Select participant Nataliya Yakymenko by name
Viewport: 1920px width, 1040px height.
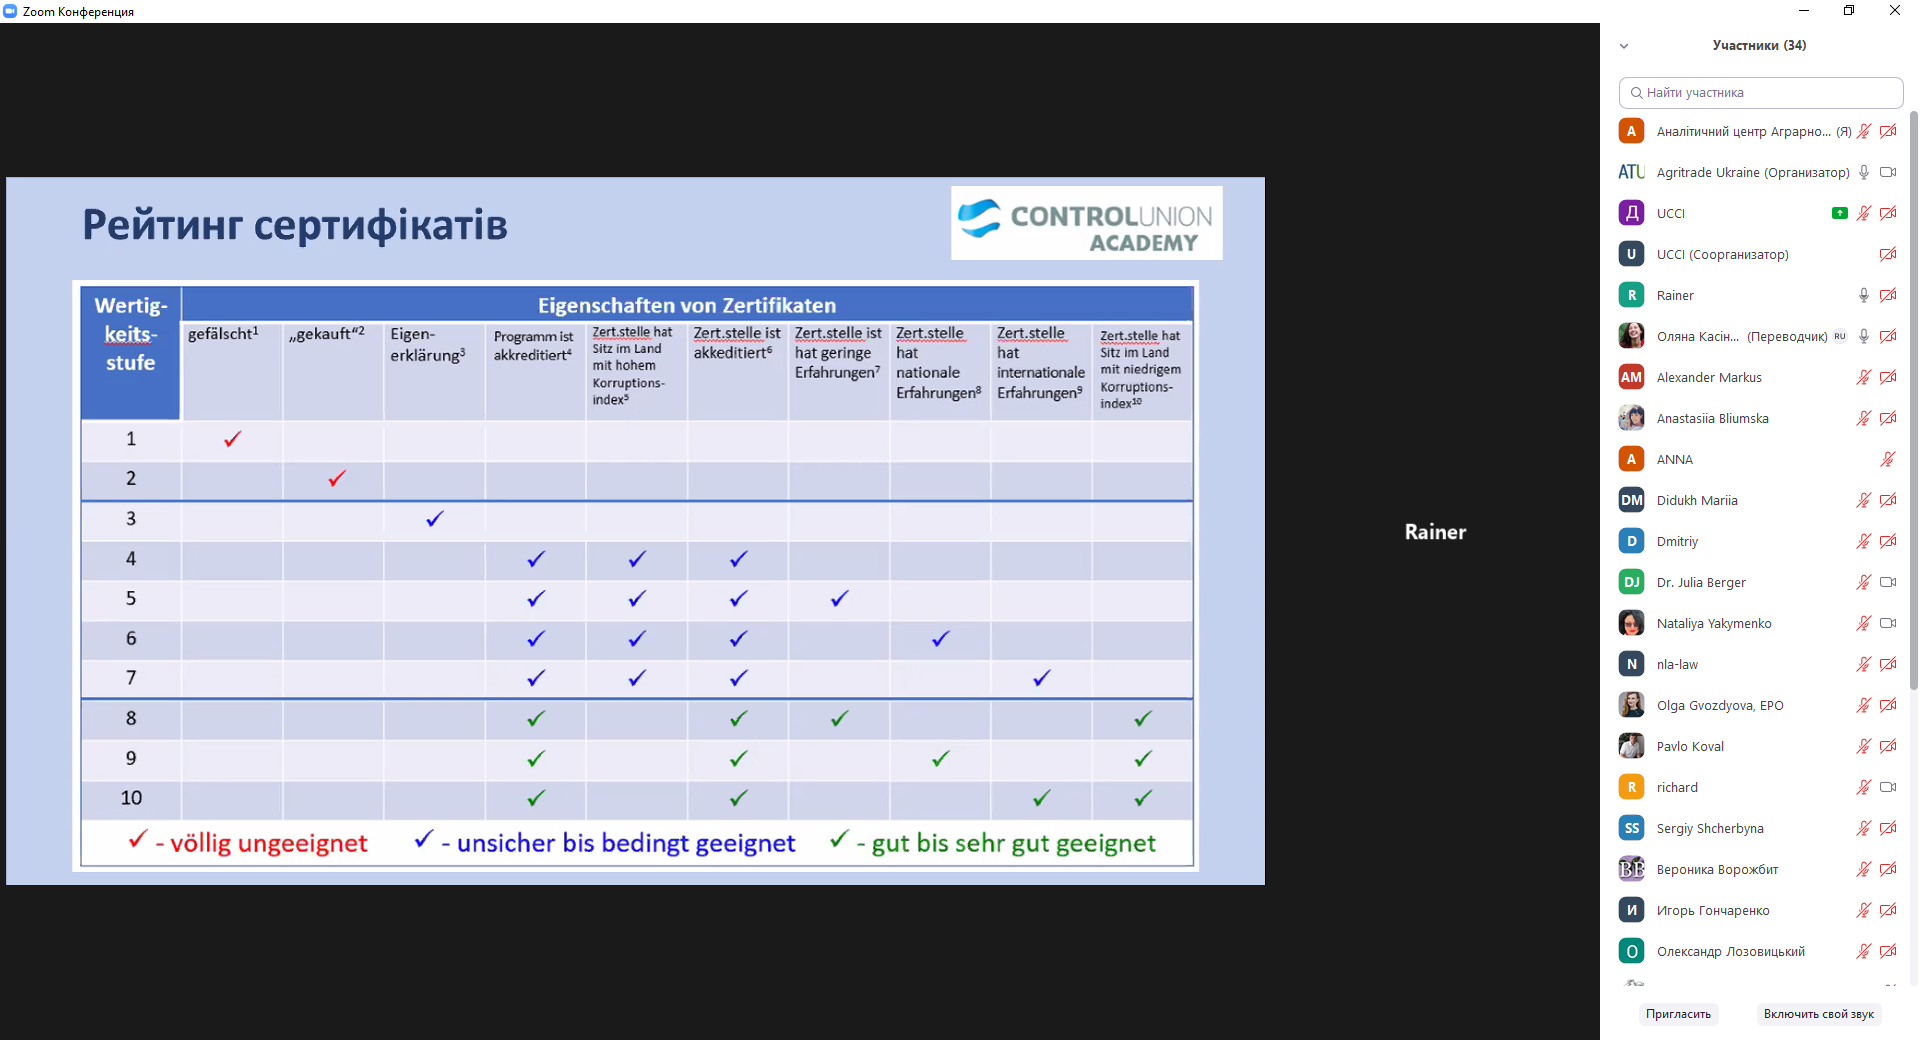point(1714,623)
